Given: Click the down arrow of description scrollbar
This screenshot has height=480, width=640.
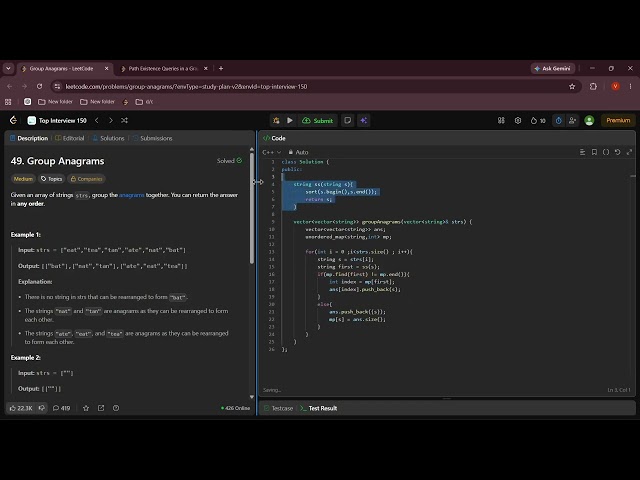Looking at the screenshot, I should click(x=252, y=397).
